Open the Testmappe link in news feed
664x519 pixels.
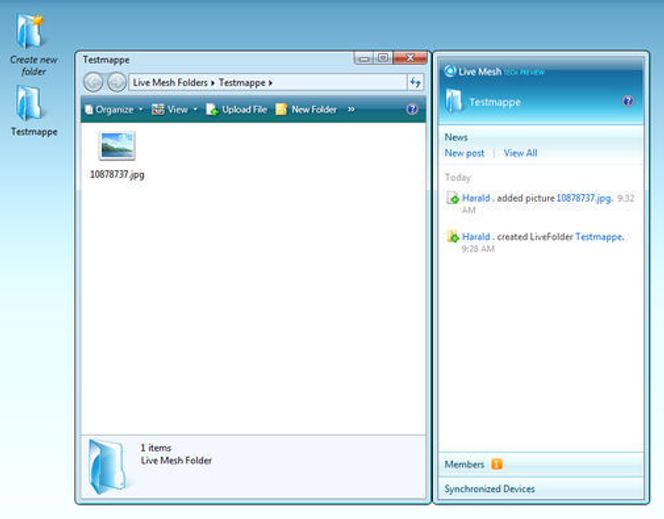600,236
